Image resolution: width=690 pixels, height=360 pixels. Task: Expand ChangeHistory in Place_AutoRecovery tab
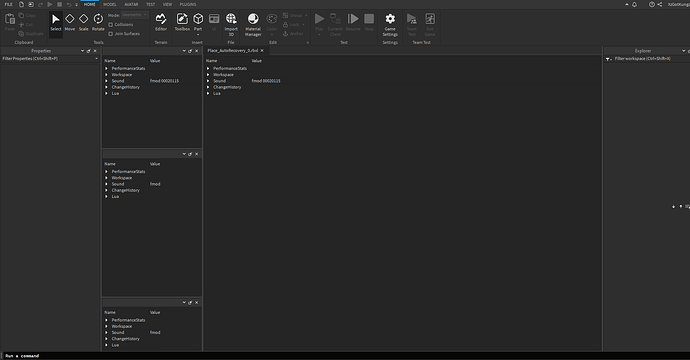tap(208, 87)
